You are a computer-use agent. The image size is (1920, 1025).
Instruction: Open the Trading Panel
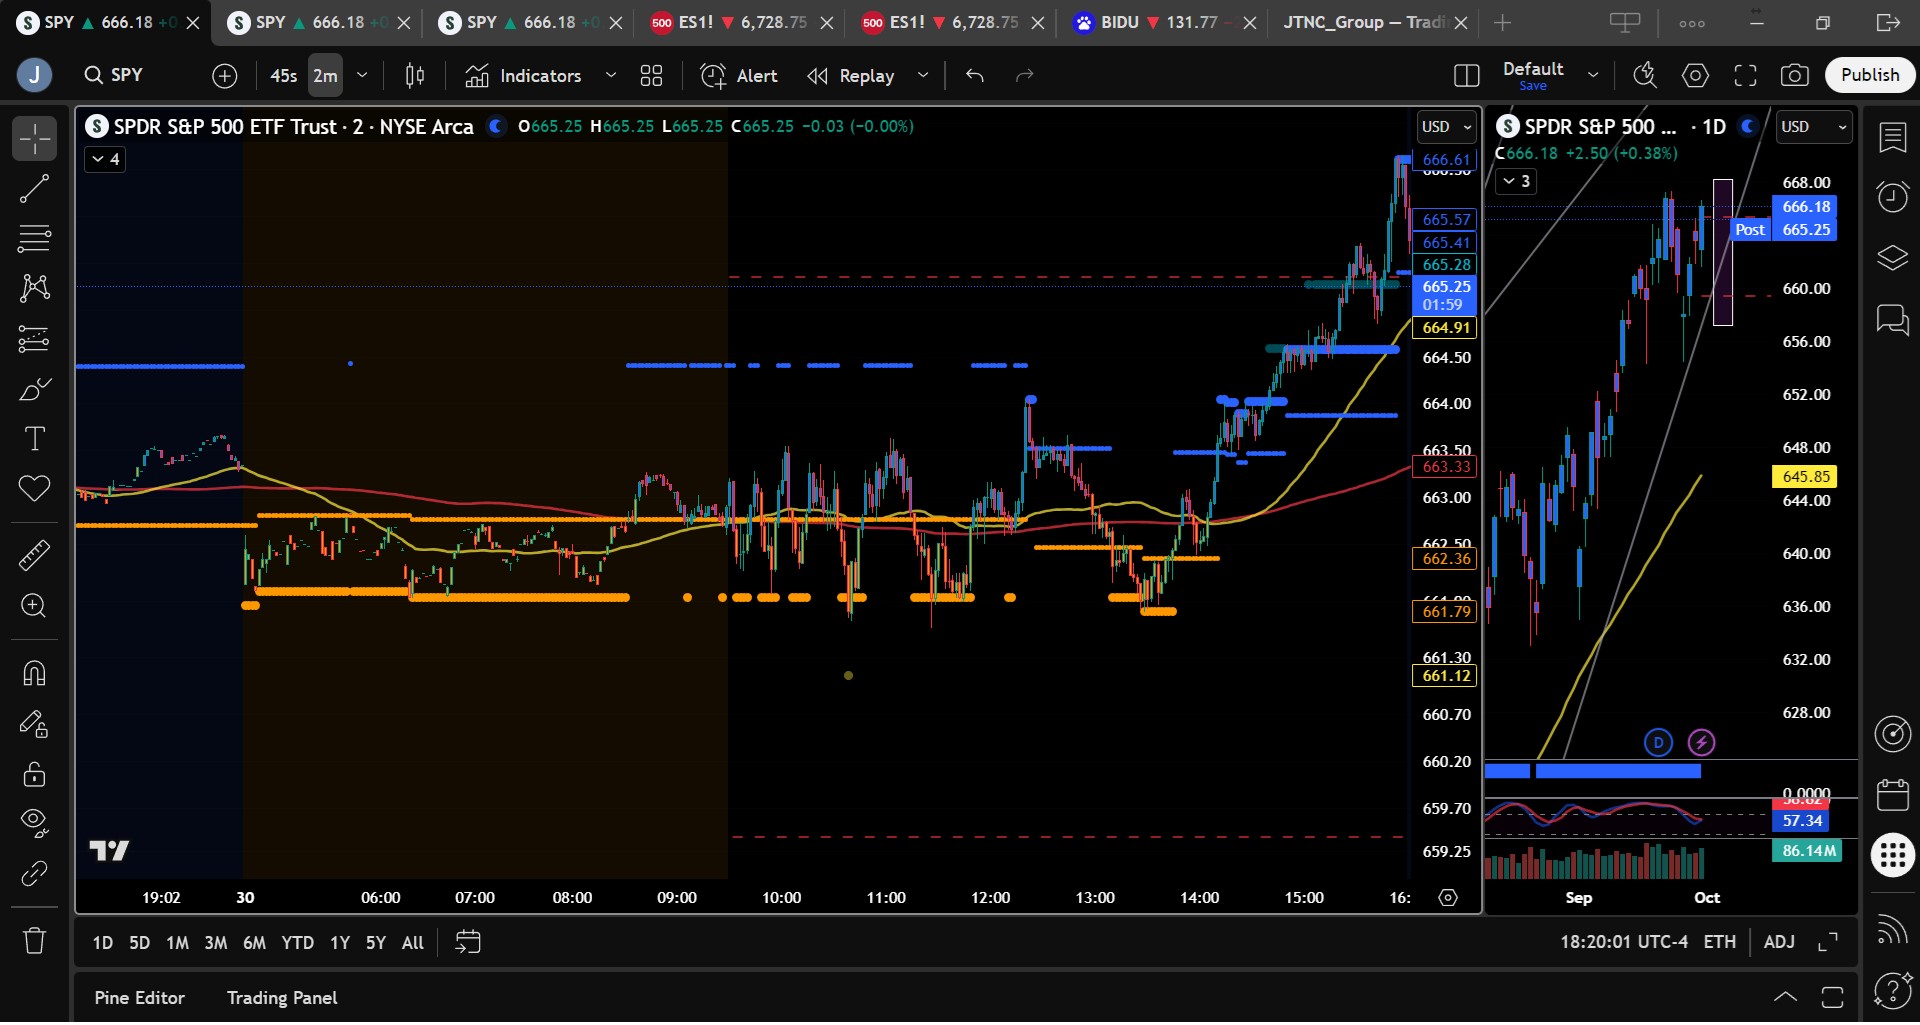click(x=282, y=998)
